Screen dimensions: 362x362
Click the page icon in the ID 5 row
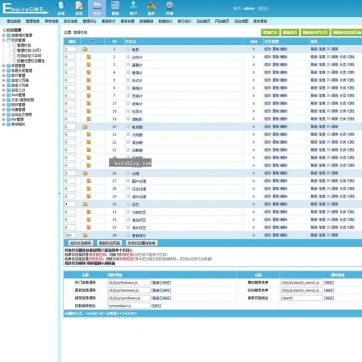coord(89,80)
